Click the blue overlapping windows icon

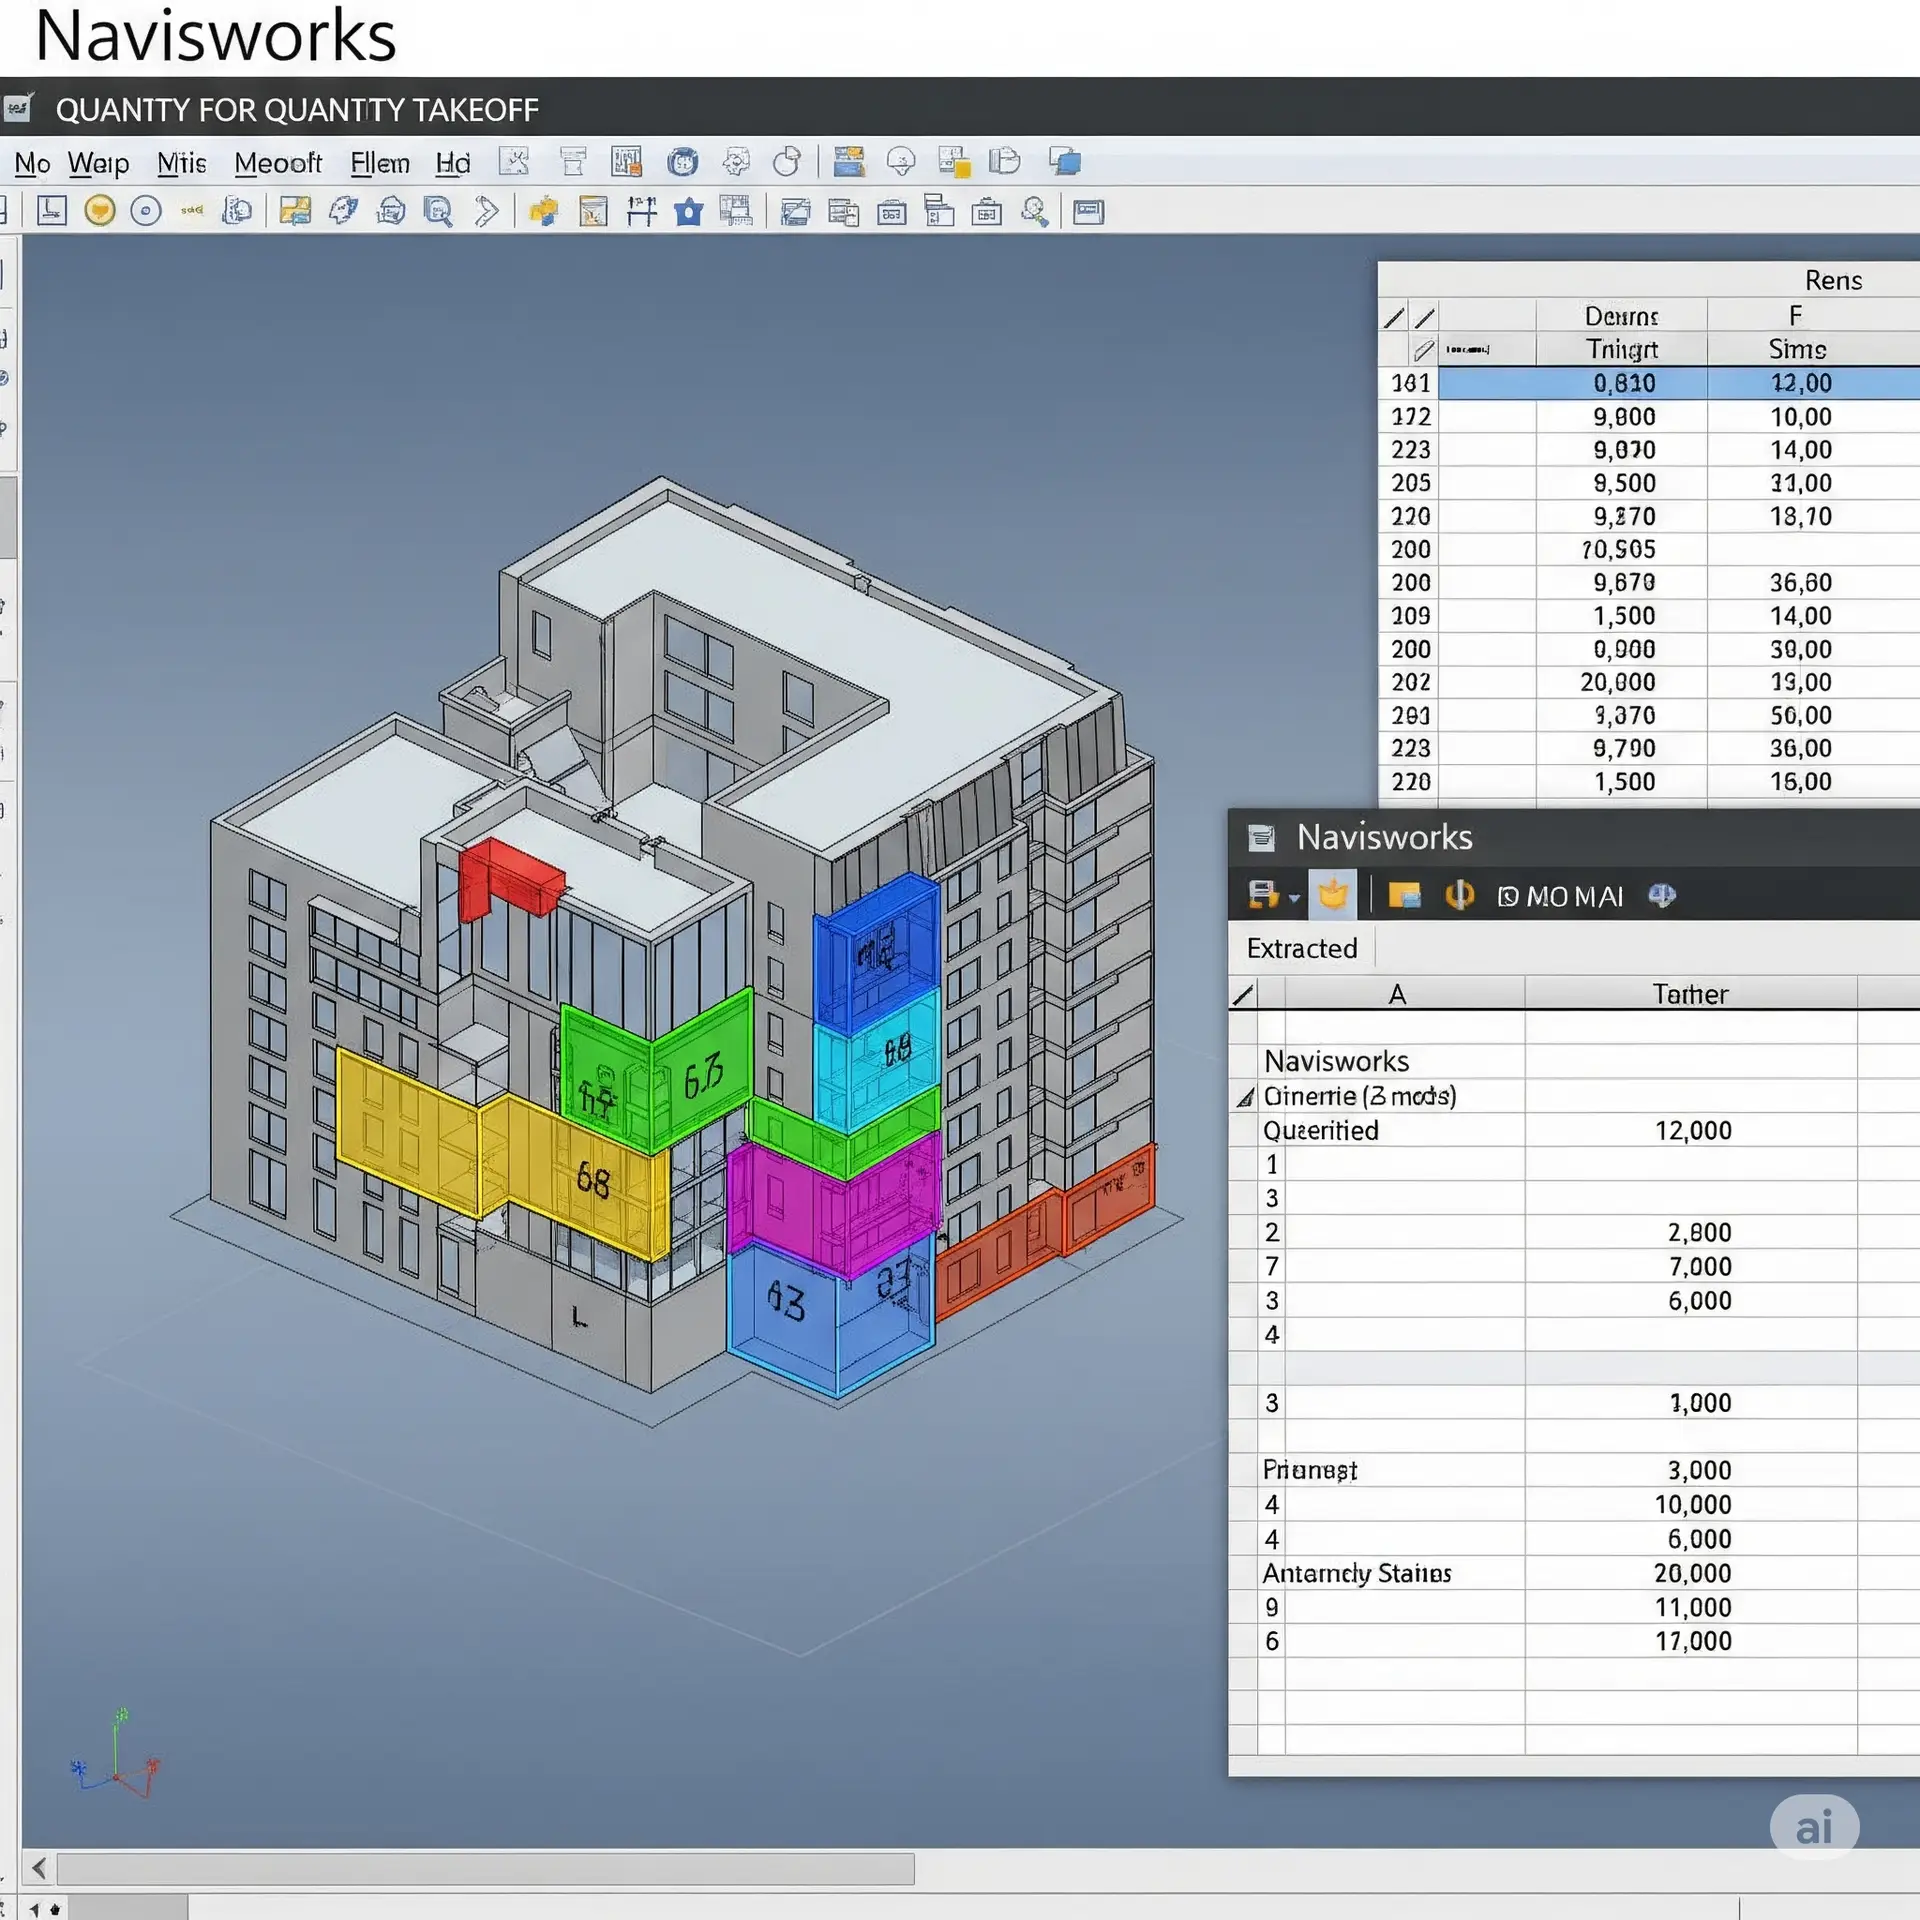pyautogui.click(x=1065, y=162)
